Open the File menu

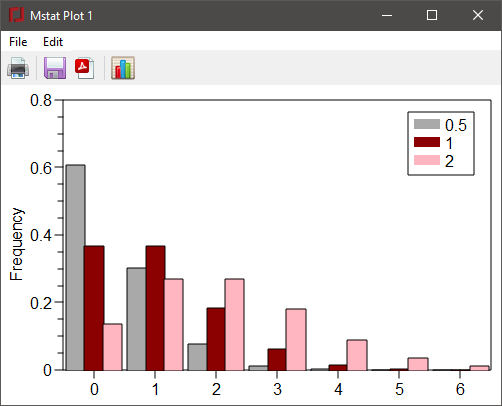tap(18, 42)
